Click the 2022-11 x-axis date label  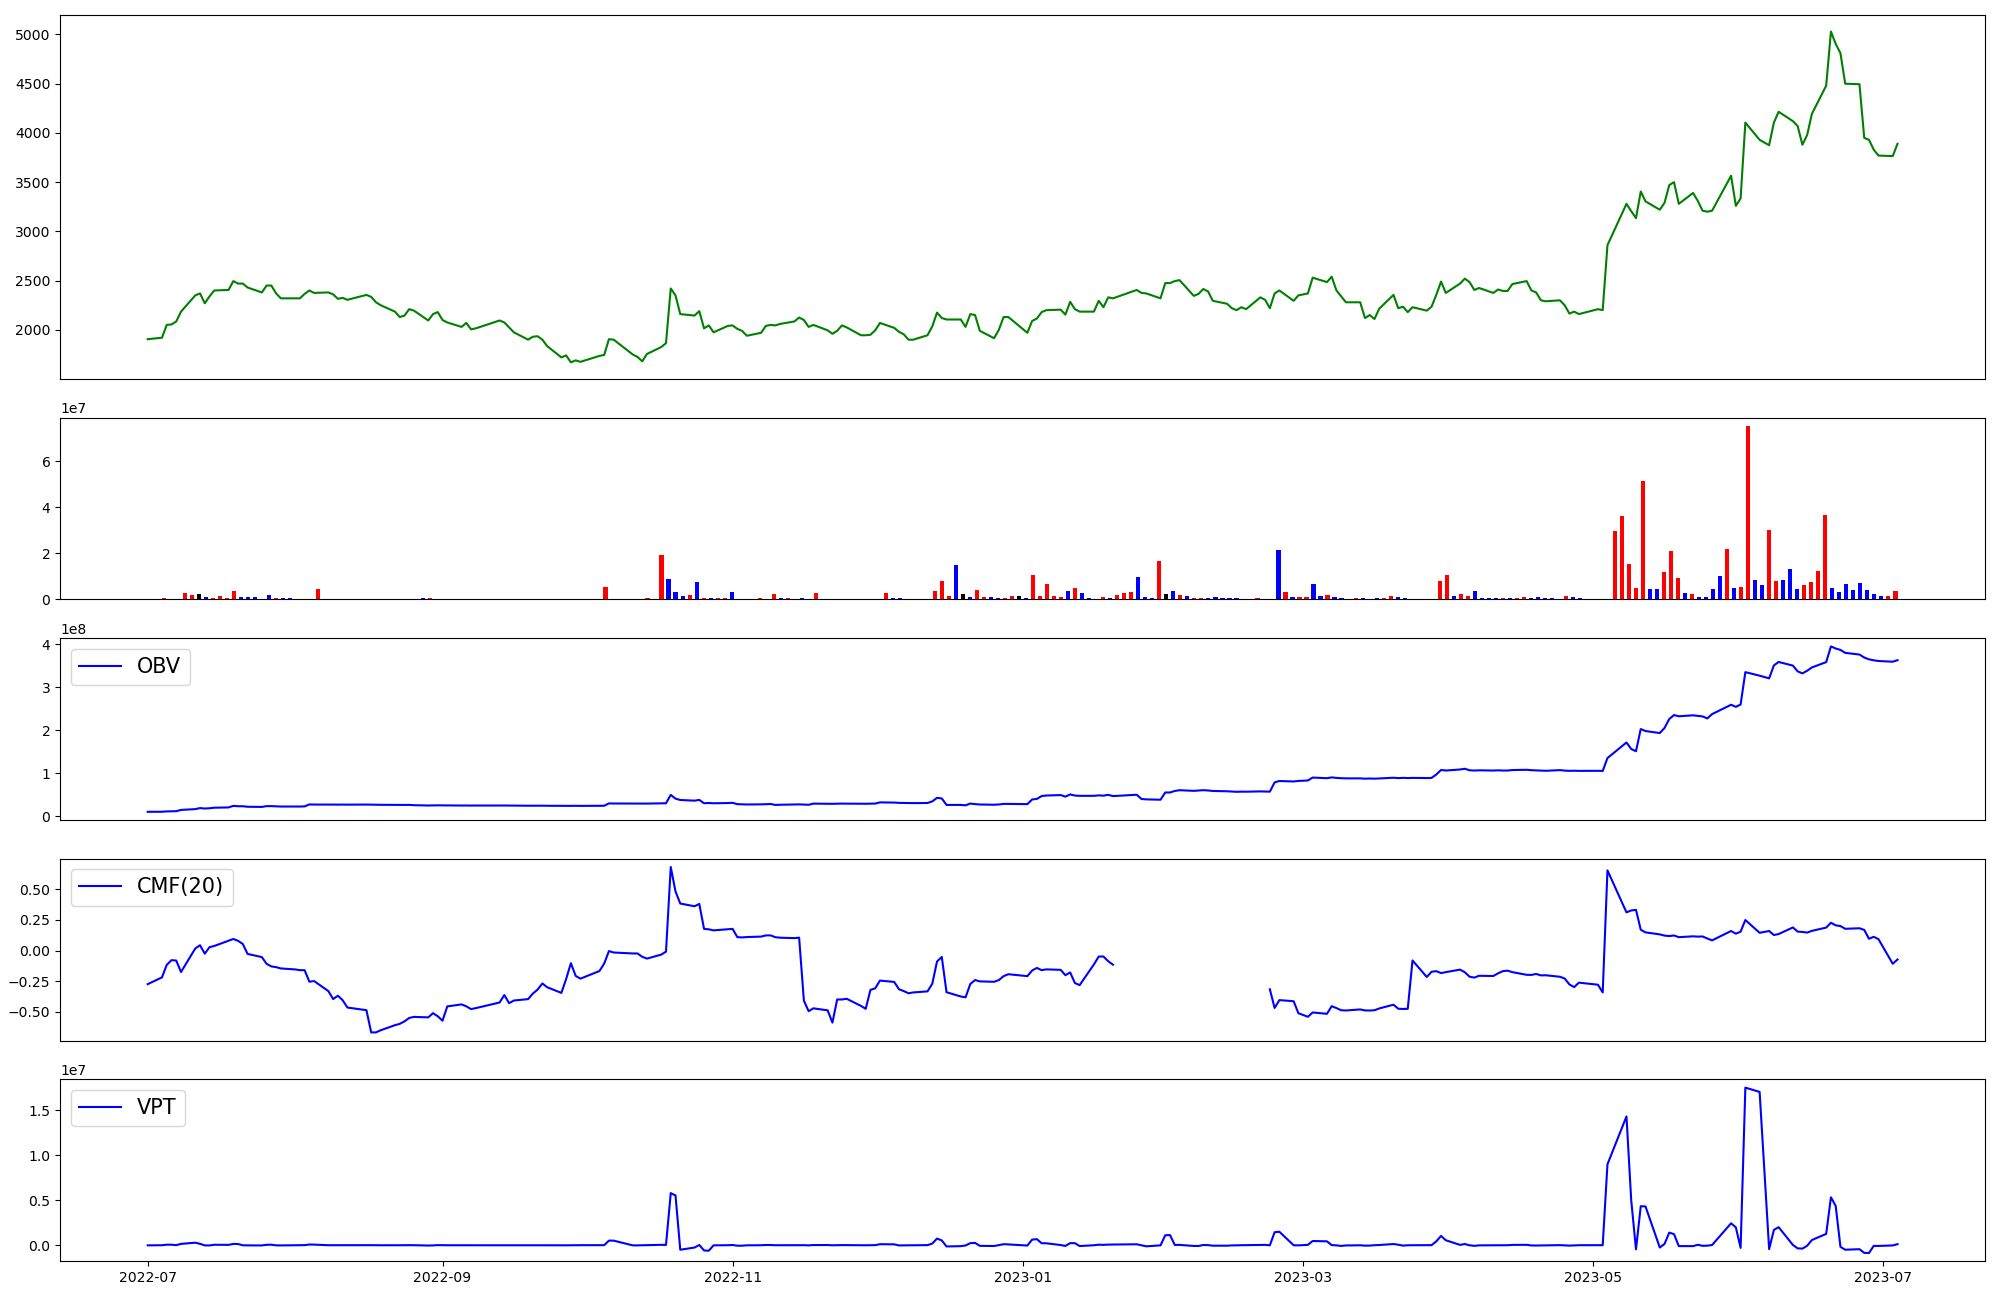tap(733, 1277)
